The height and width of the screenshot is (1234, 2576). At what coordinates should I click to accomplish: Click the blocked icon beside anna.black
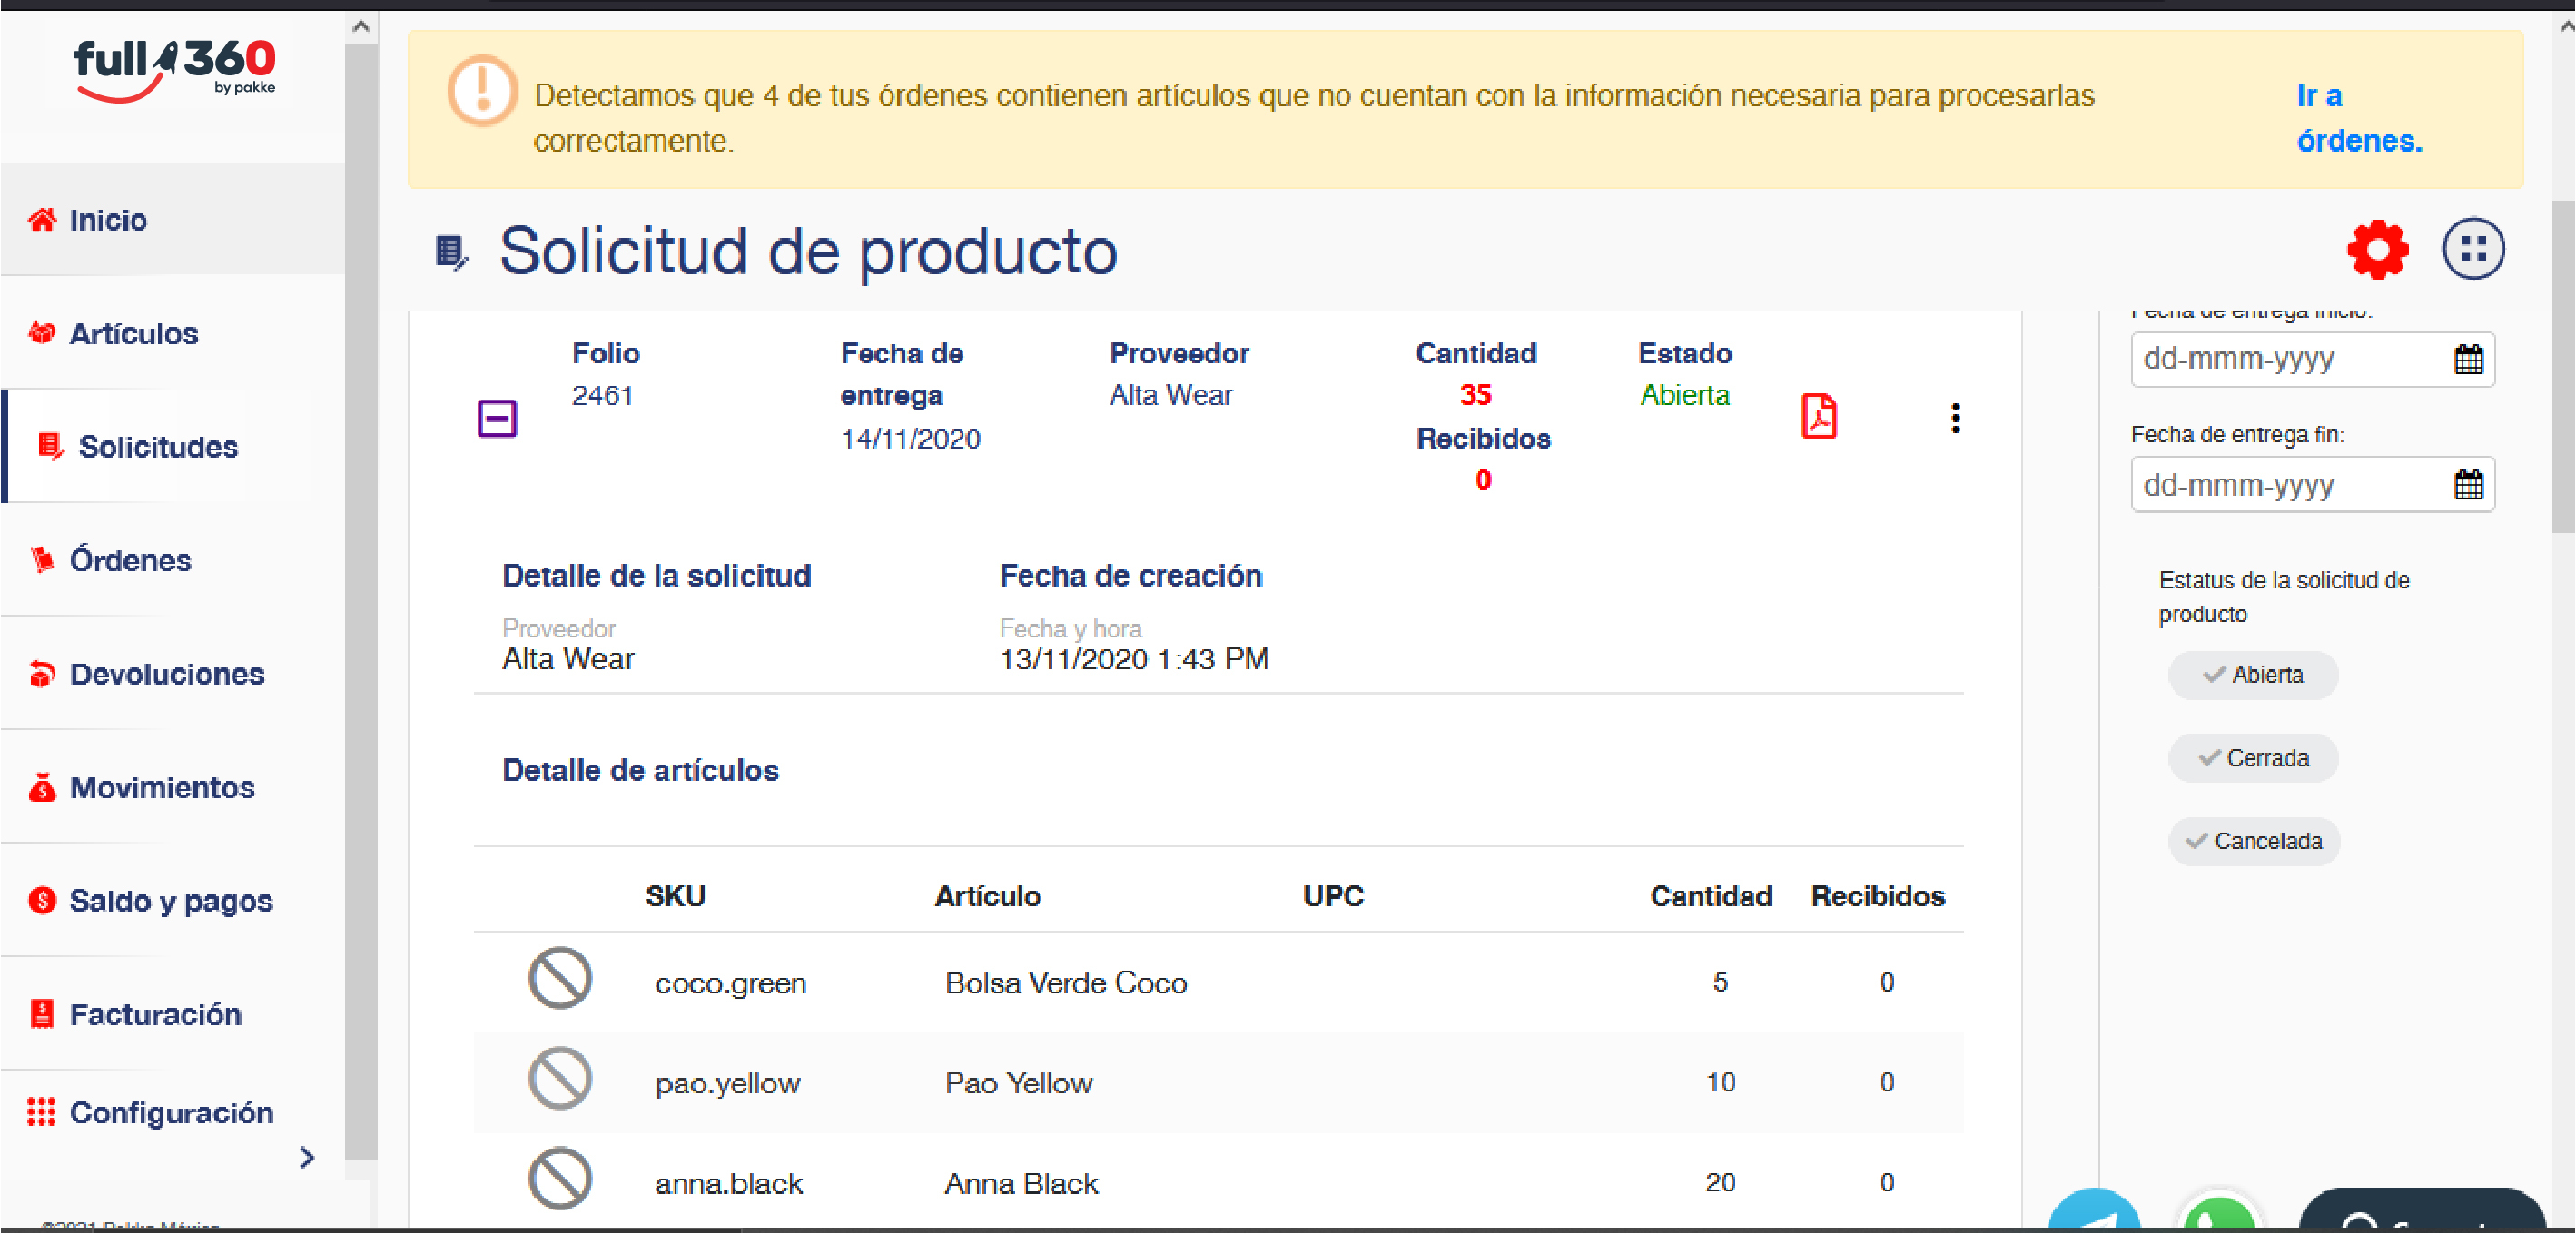coord(560,1178)
